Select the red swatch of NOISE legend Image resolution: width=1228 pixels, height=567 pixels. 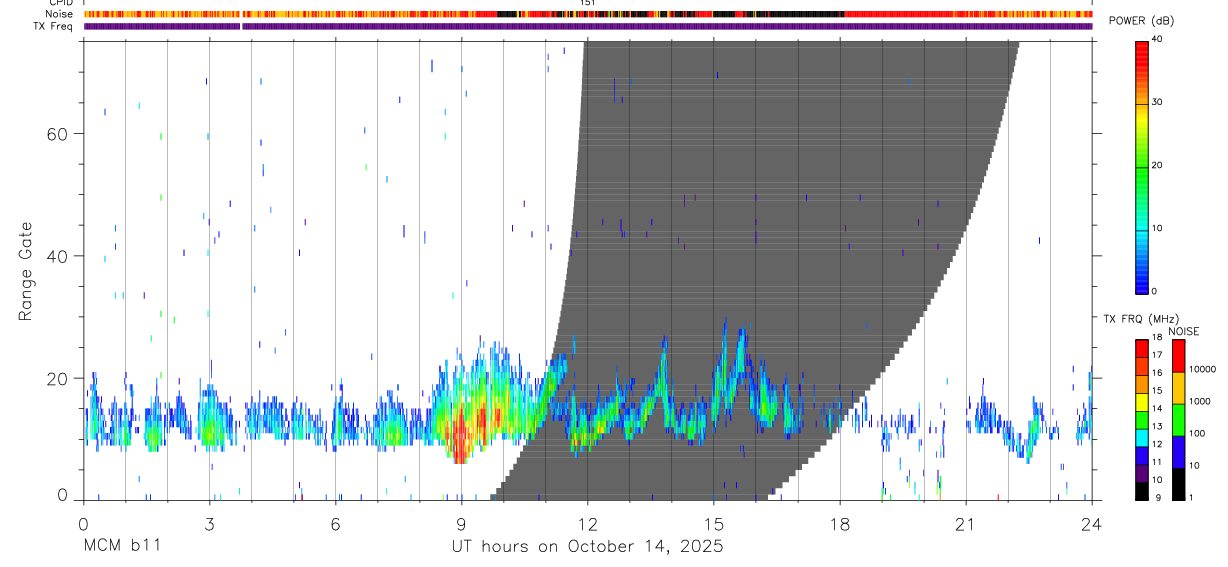tap(1179, 355)
